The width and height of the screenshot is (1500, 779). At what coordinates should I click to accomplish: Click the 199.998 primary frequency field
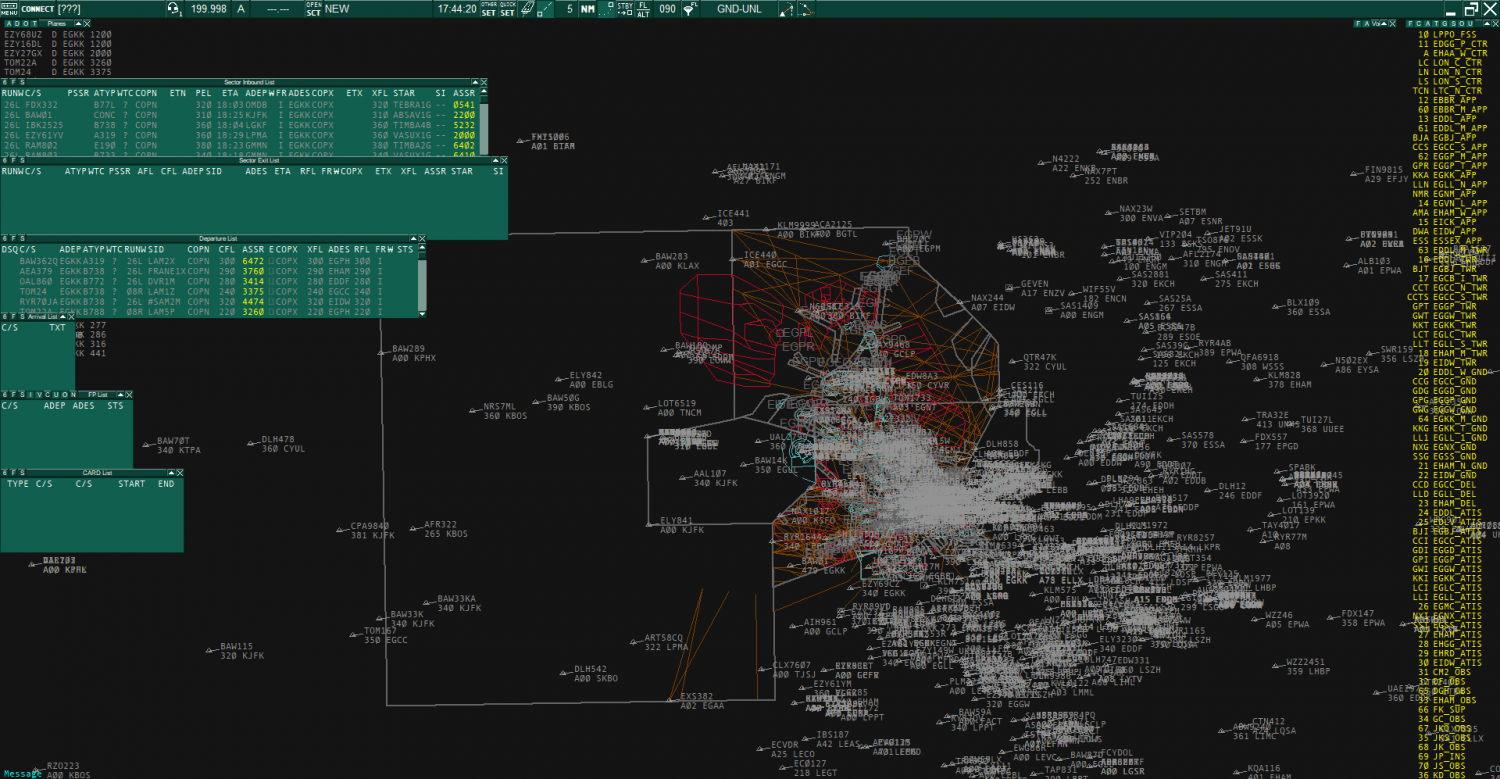(209, 9)
